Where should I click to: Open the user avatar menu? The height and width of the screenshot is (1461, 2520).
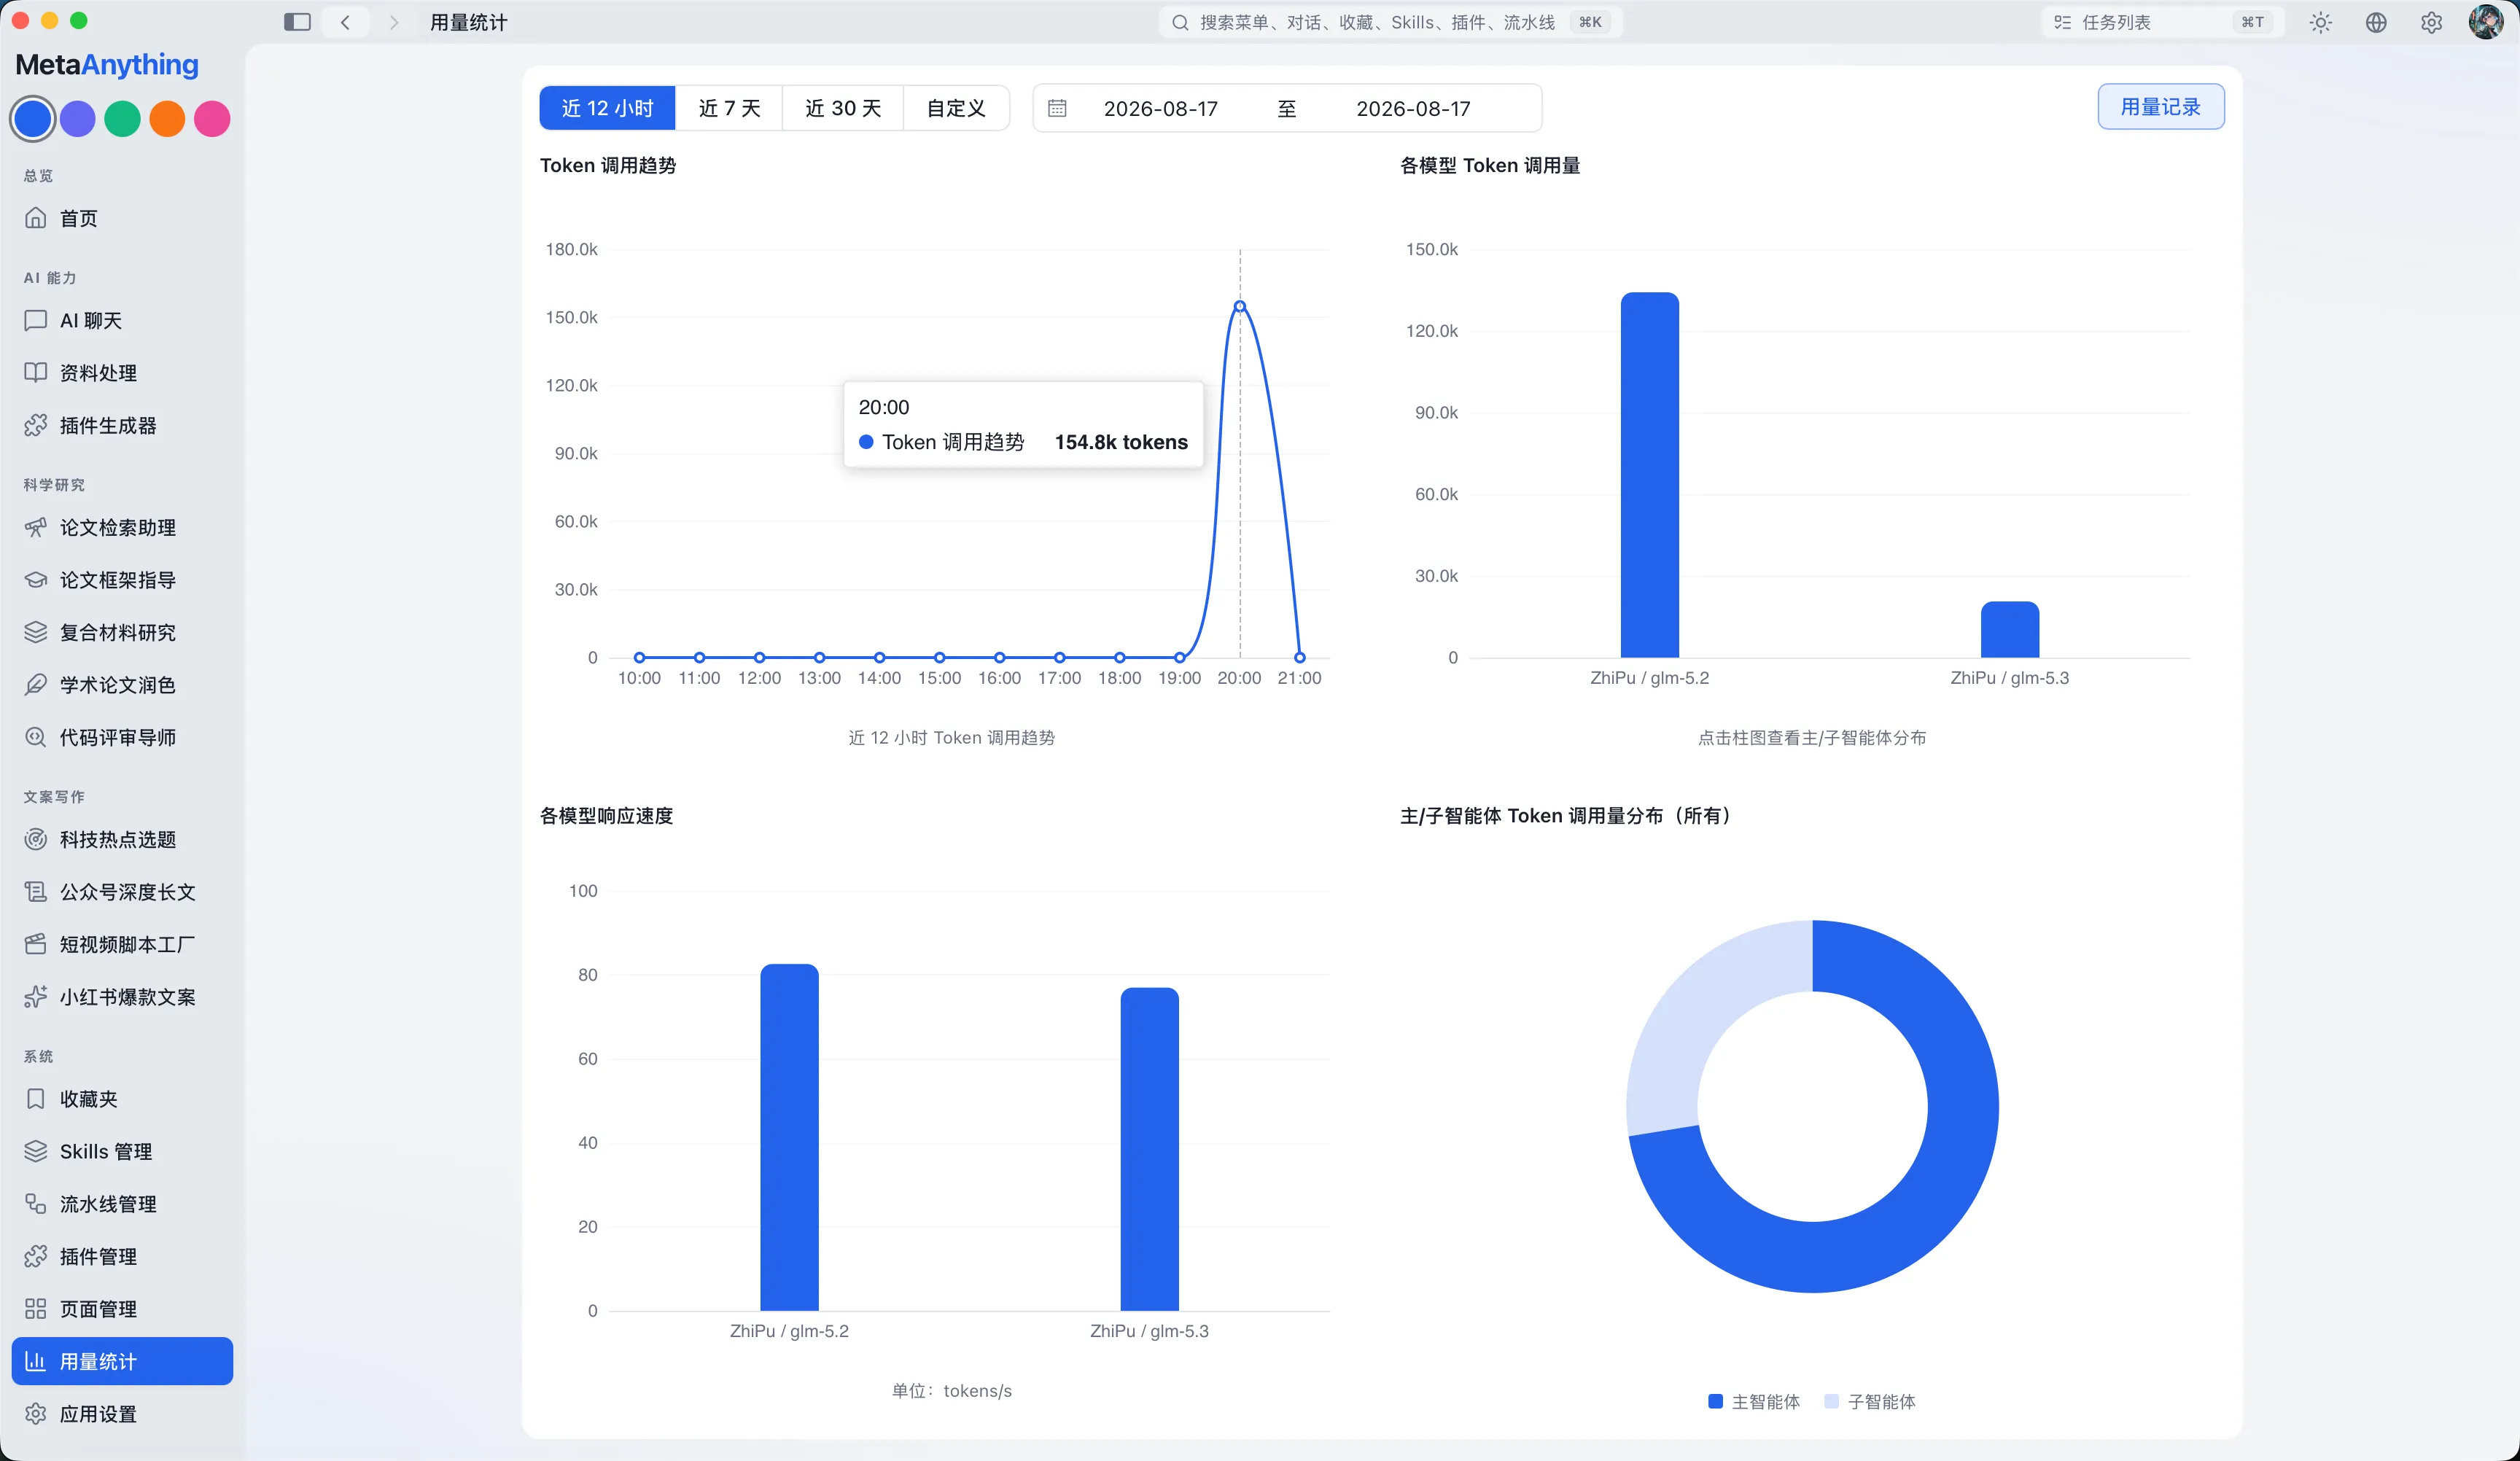point(2486,22)
